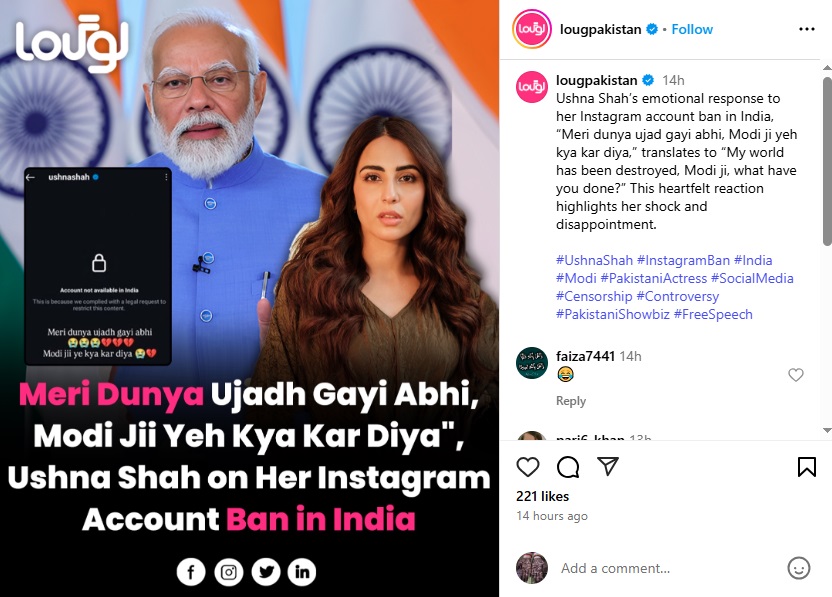Click lougpakistan username in caption
Viewport: 832px width, 597px height.
[596, 80]
